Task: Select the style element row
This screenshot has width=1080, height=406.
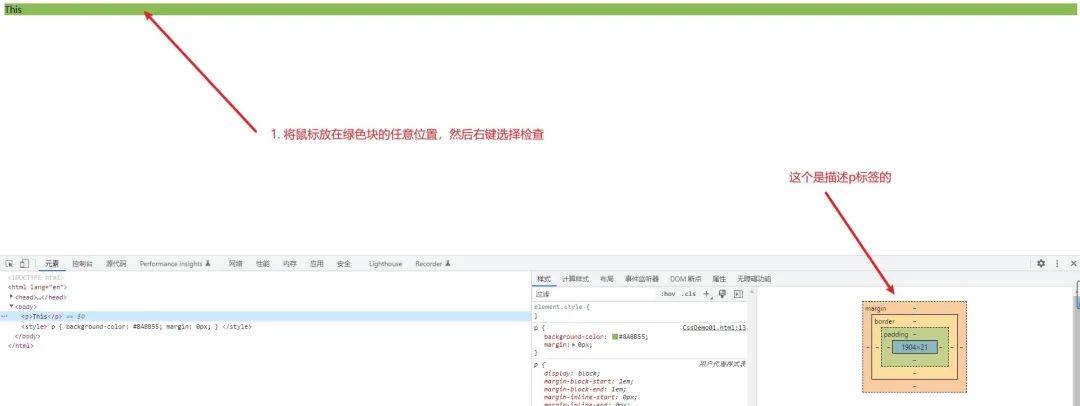Action: (x=265, y=326)
